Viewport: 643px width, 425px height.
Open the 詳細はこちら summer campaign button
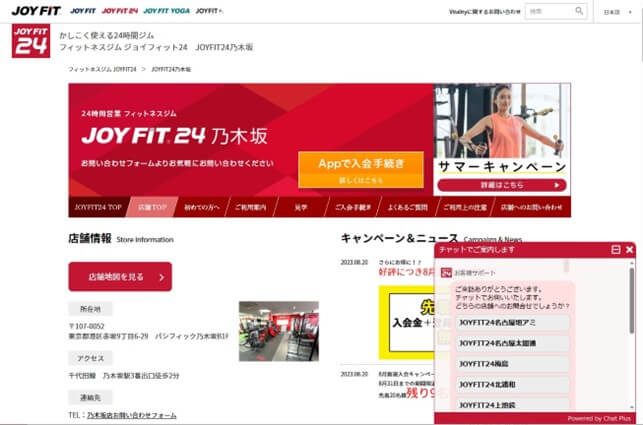502,185
